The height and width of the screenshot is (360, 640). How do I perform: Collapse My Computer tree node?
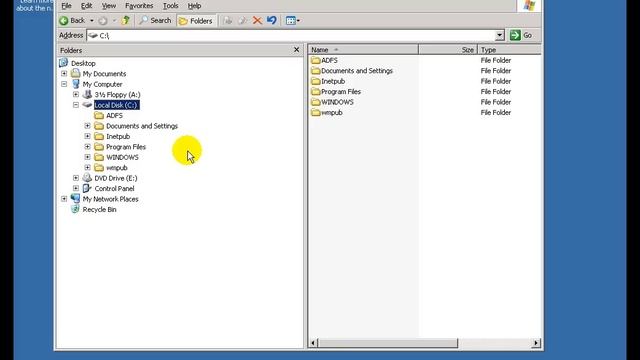(64, 84)
